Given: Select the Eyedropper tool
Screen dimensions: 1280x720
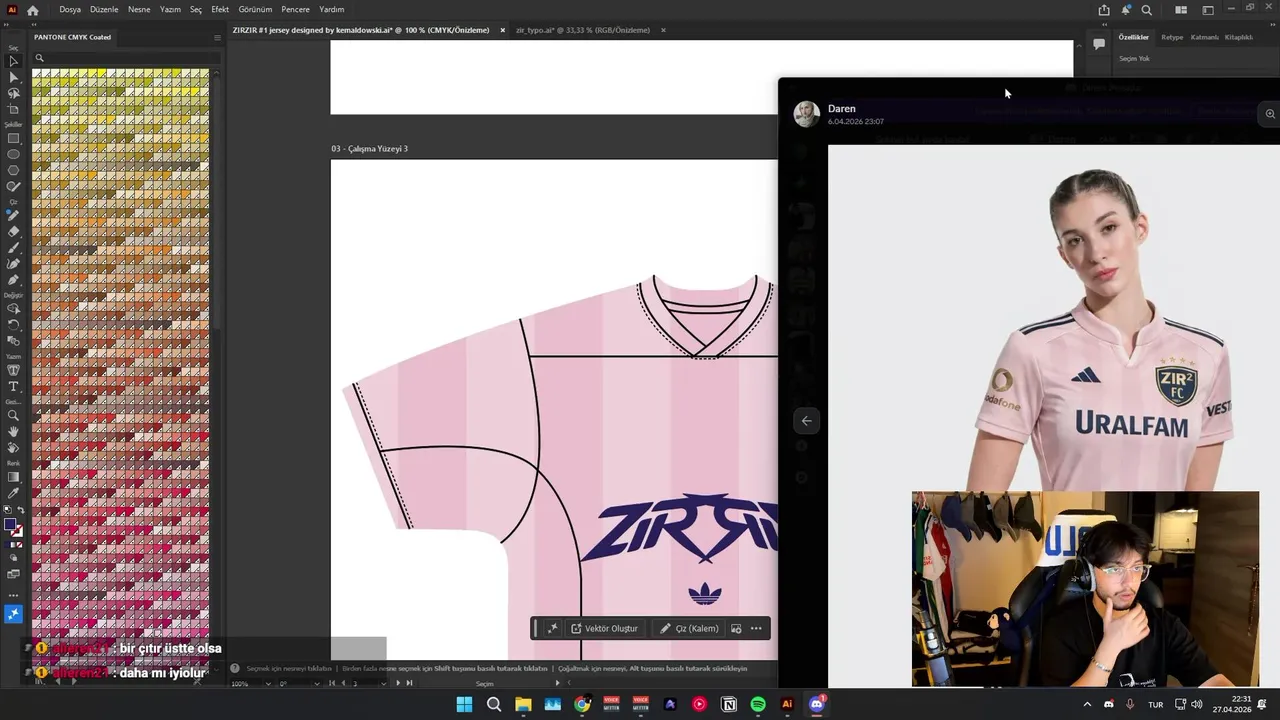Looking at the screenshot, I should (13, 492).
